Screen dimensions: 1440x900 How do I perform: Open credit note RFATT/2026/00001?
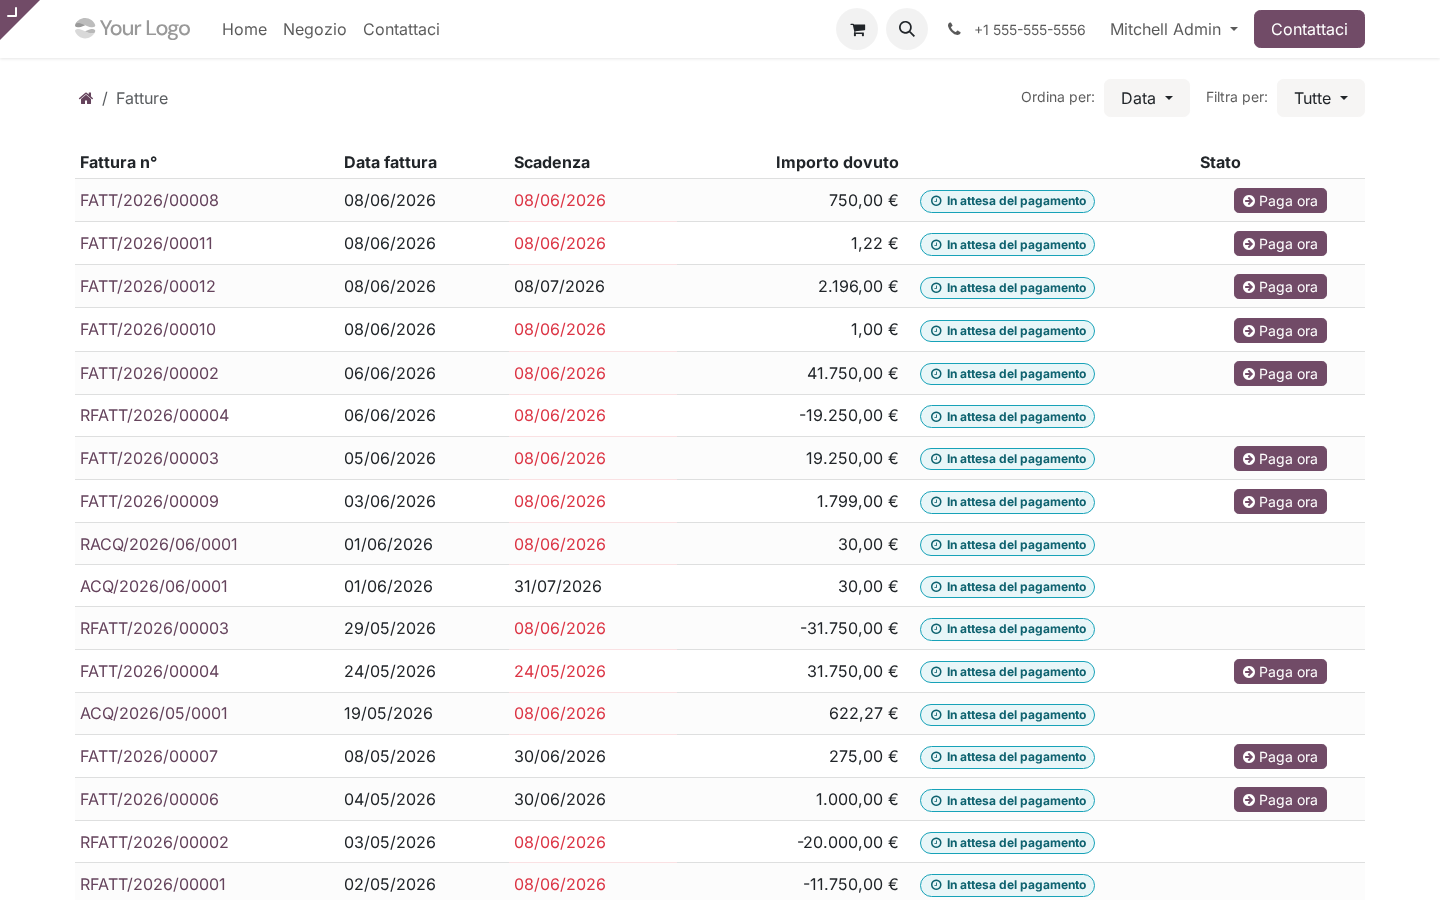[x=153, y=884]
